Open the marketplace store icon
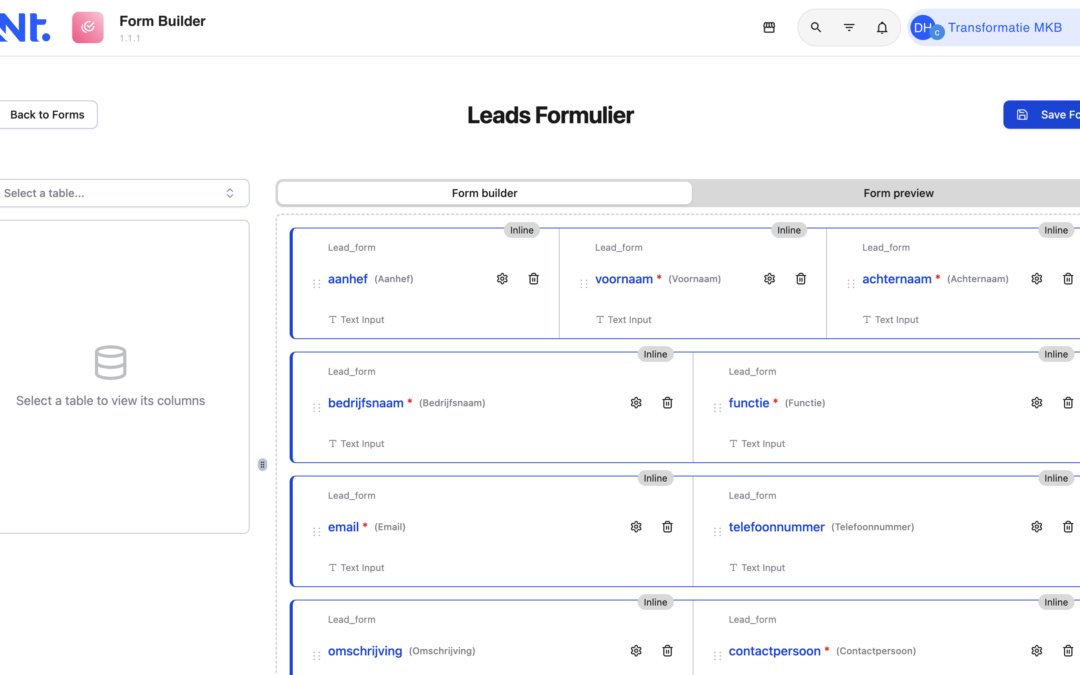 point(769,28)
